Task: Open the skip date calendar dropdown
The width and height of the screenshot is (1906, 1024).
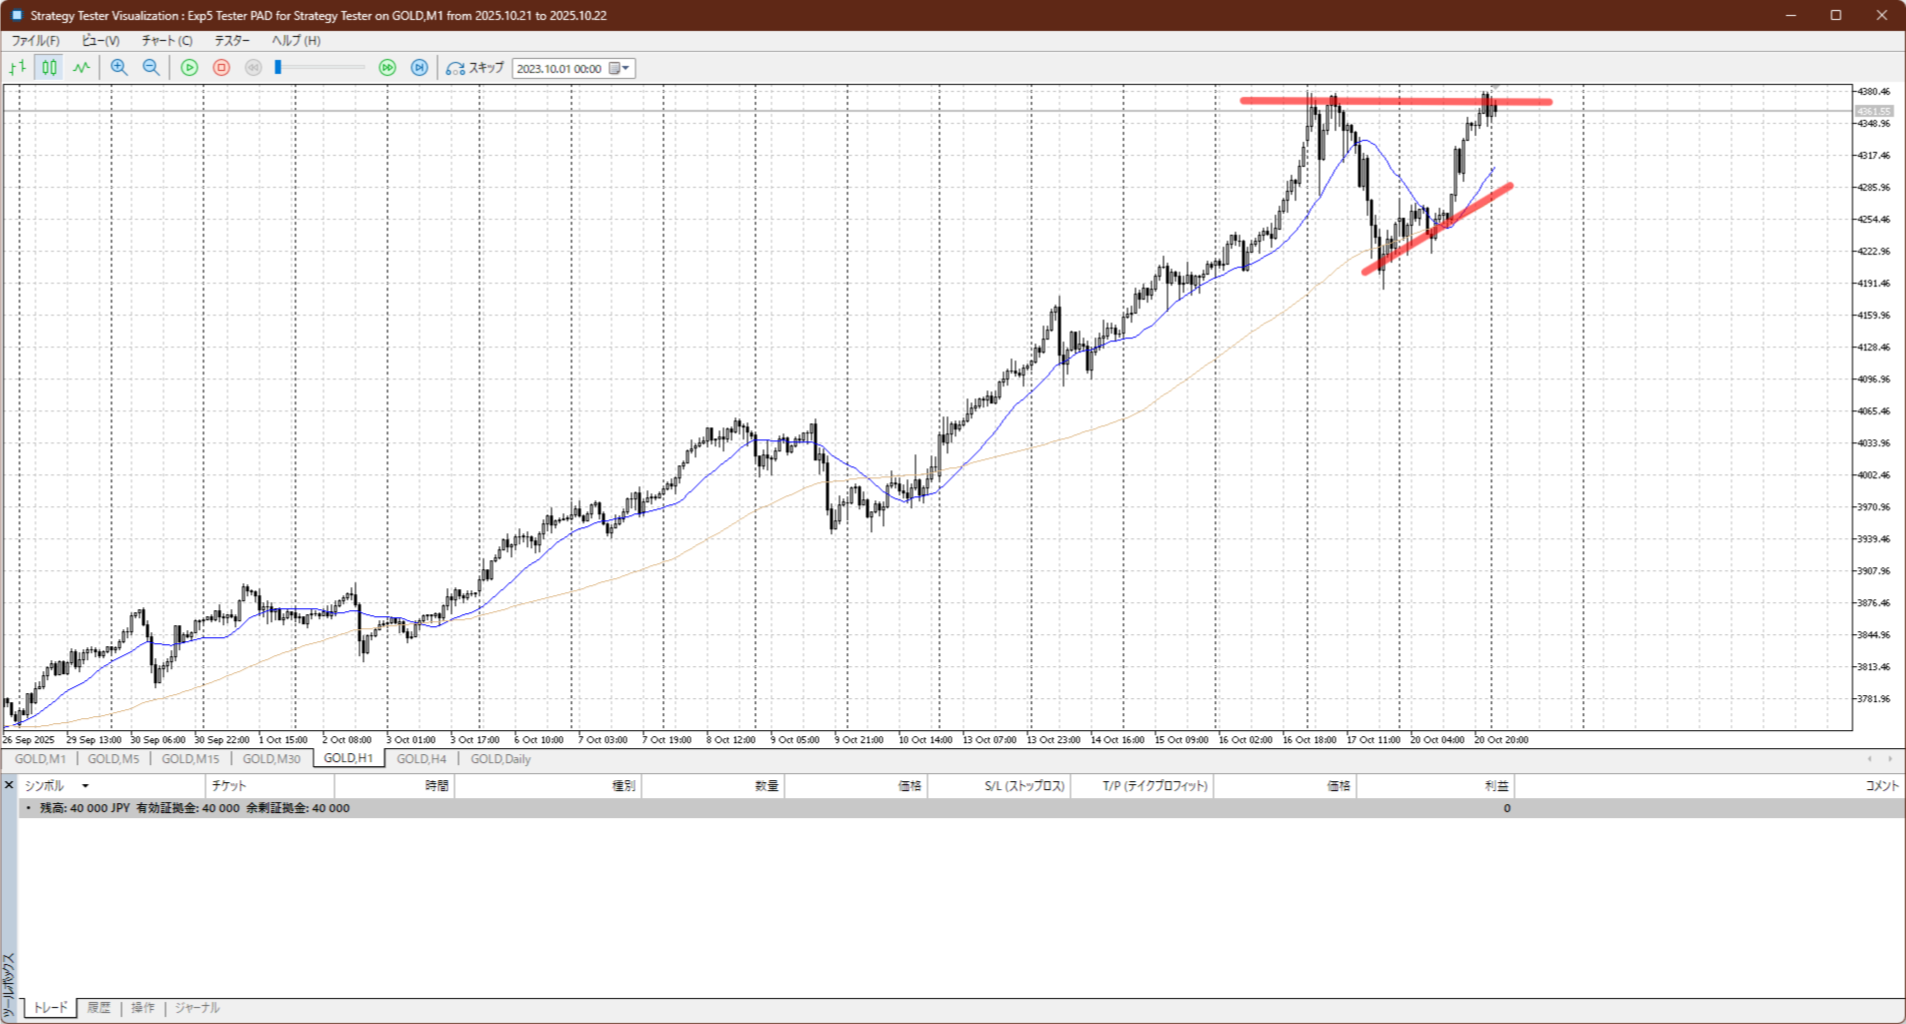Action: pyautogui.click(x=620, y=68)
